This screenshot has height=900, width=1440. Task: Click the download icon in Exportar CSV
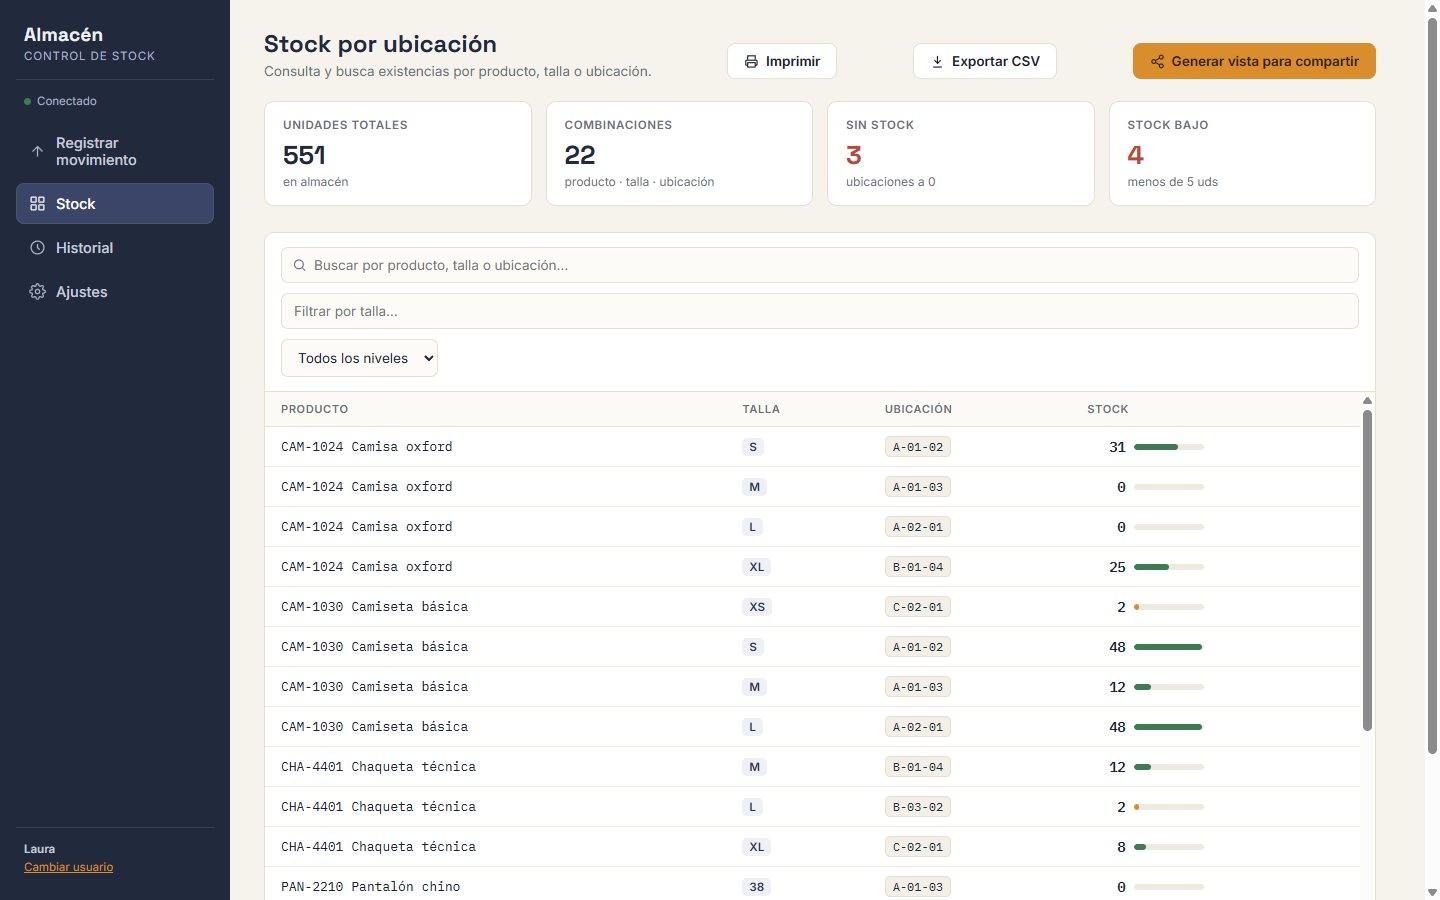click(x=937, y=62)
